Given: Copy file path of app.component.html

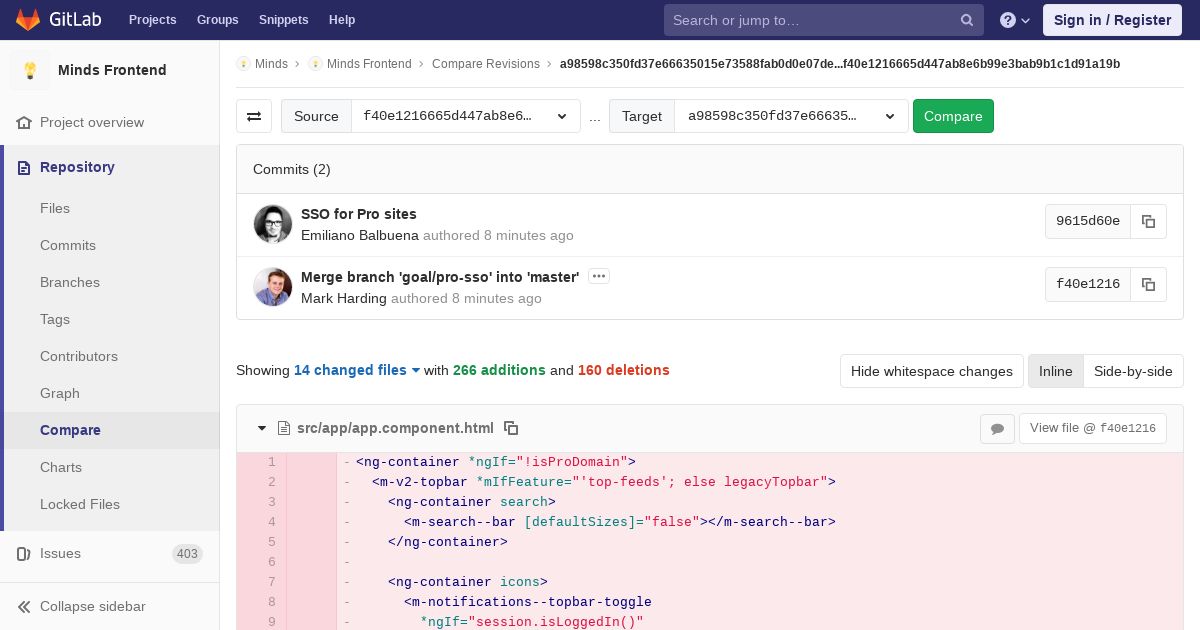Looking at the screenshot, I should click(511, 428).
